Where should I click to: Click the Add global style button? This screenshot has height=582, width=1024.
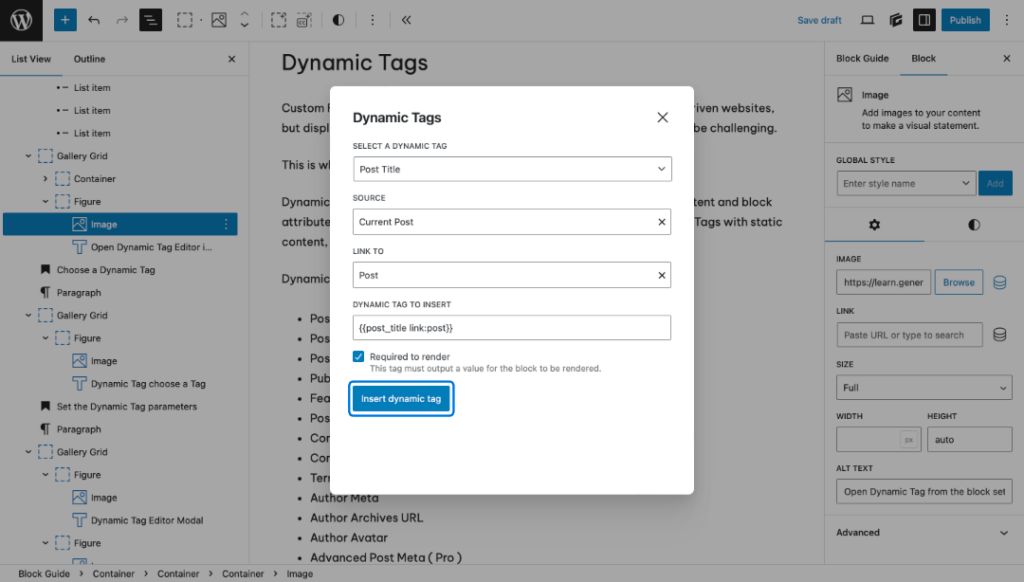(995, 184)
